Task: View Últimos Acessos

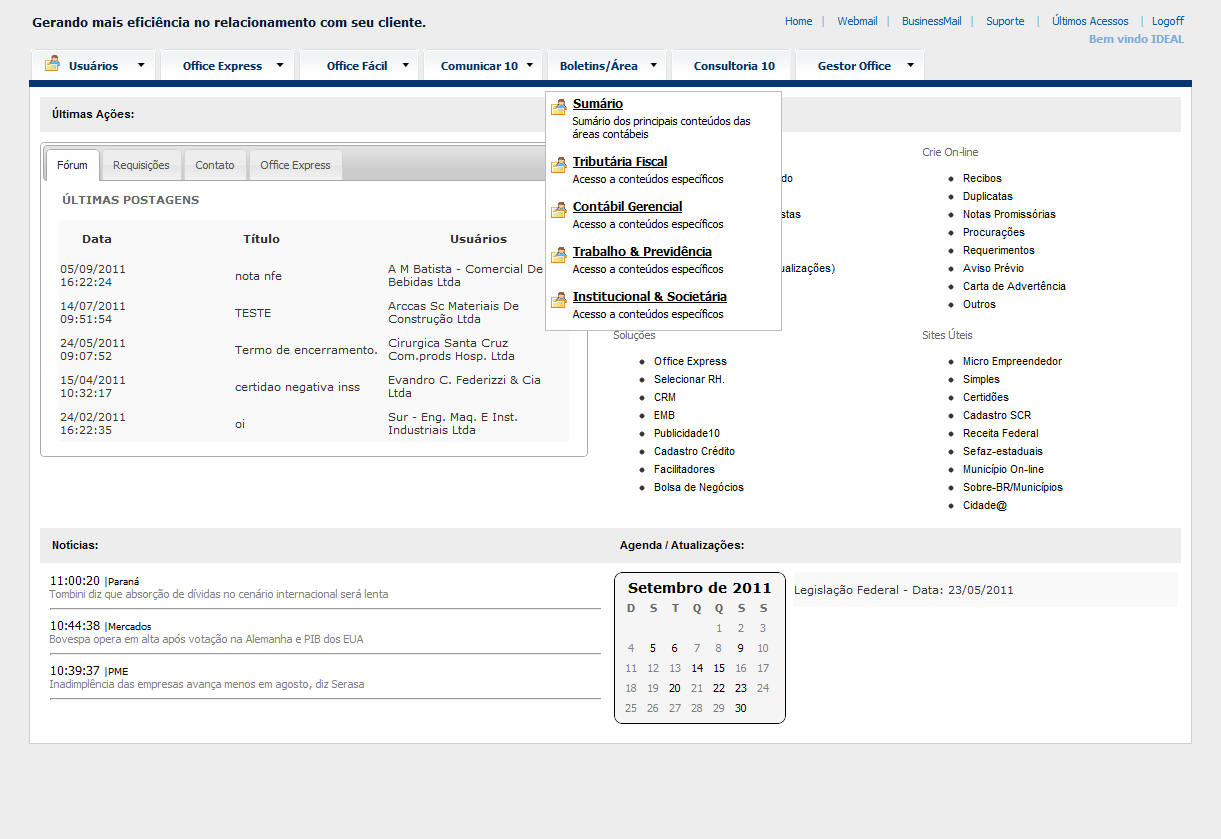Action: pos(1090,21)
